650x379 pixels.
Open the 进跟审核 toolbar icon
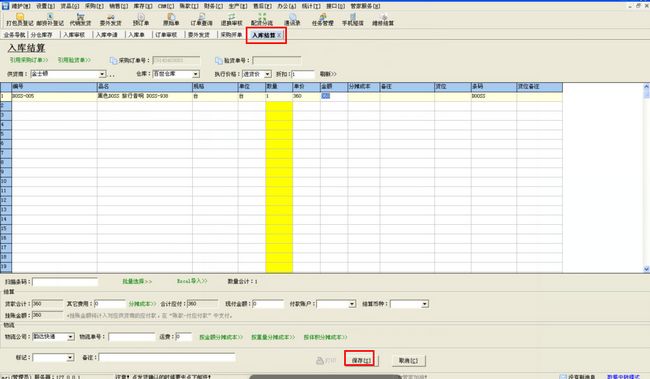point(232,19)
